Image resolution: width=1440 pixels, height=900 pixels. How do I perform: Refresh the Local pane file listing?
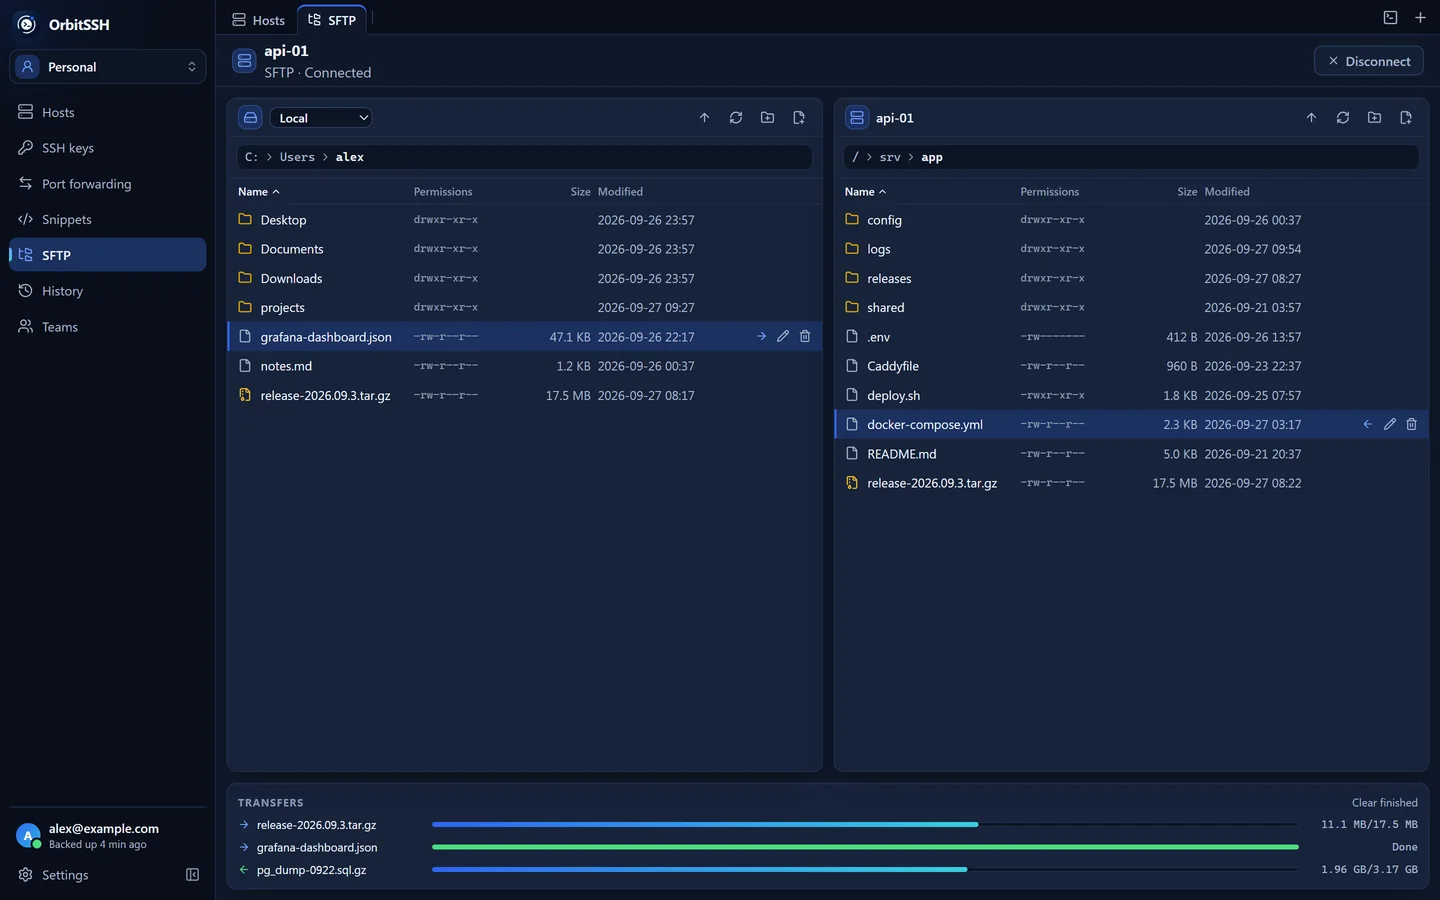[736, 118]
